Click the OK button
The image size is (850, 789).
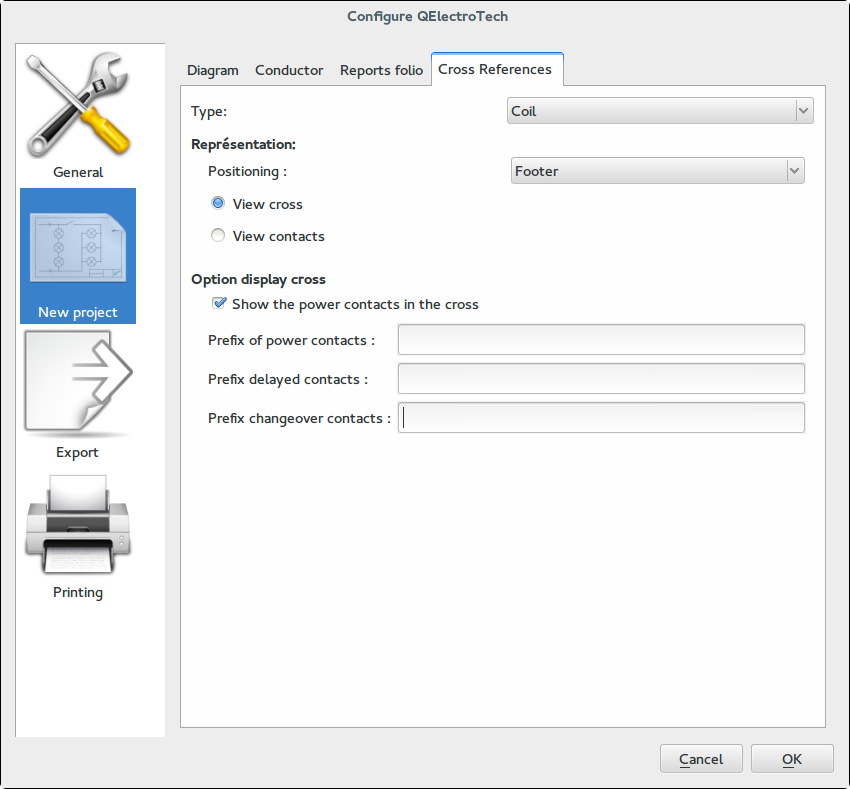pos(792,759)
